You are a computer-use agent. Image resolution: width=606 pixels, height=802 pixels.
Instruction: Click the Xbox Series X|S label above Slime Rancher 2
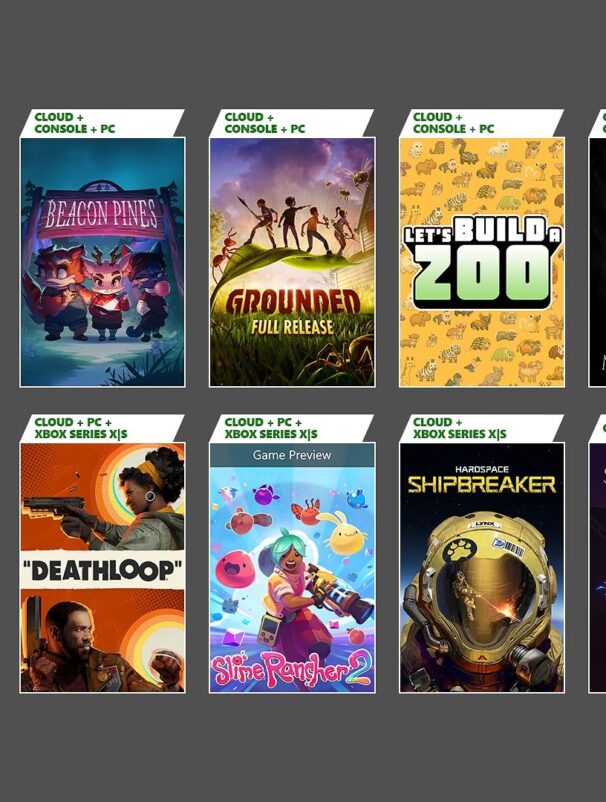(271, 434)
